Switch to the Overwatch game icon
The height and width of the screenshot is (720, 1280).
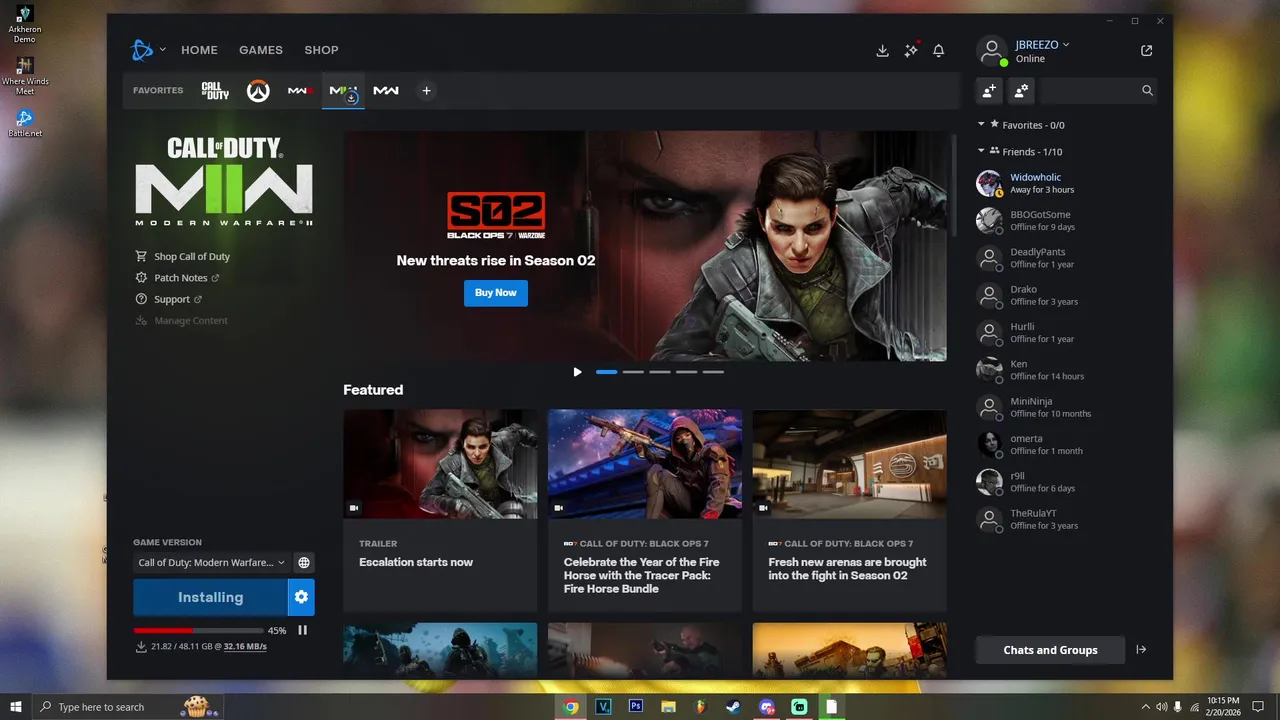click(259, 91)
